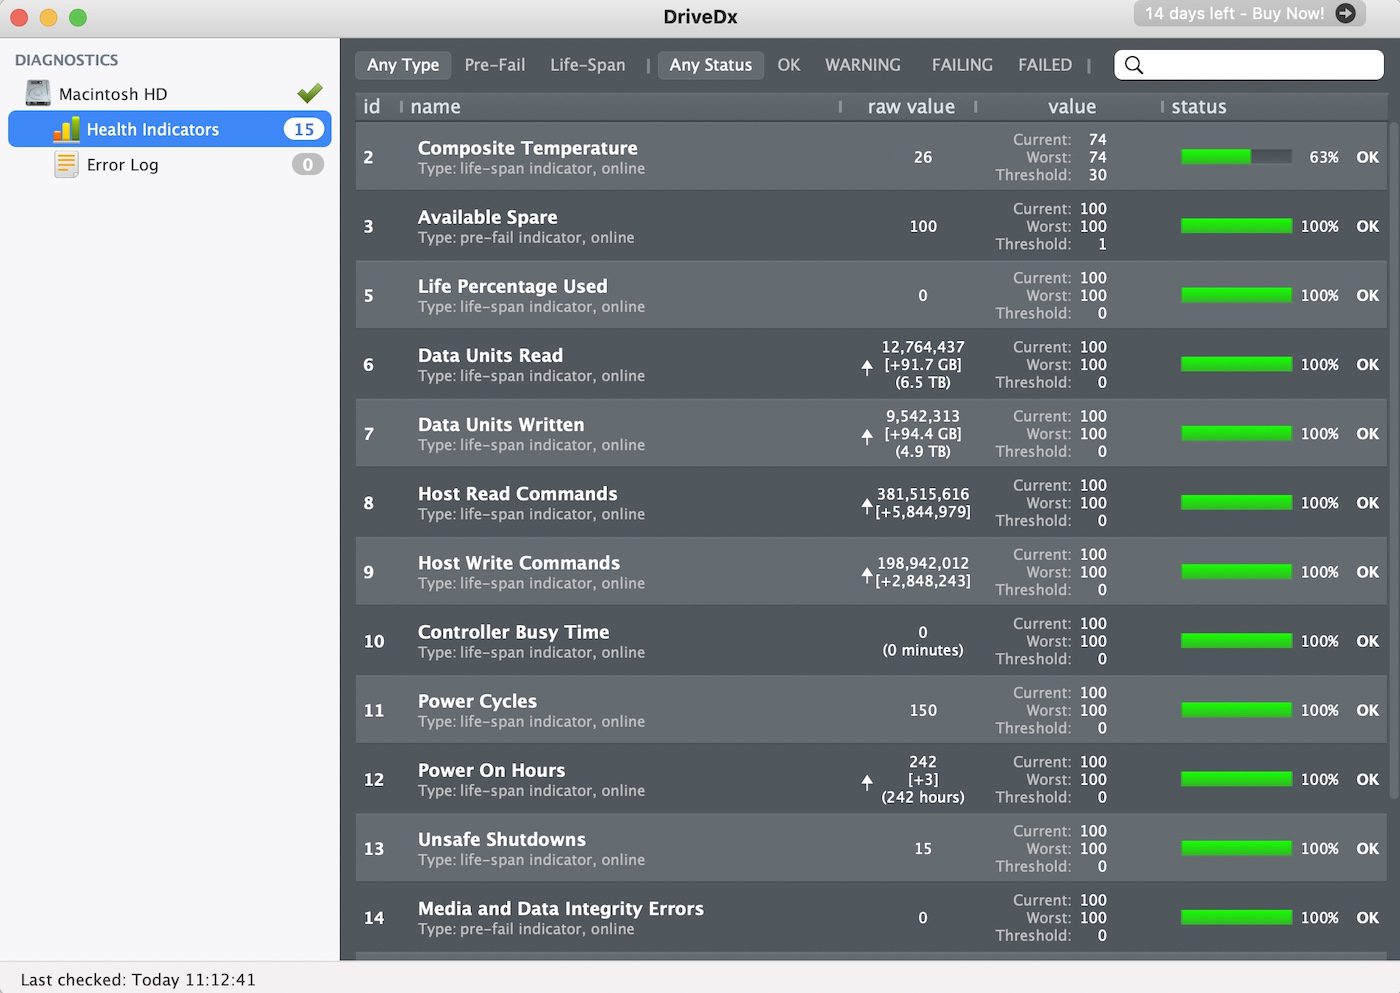This screenshot has width=1400, height=993.
Task: Click the arrow icon in Buy Now banner
Action: pyautogui.click(x=1345, y=13)
